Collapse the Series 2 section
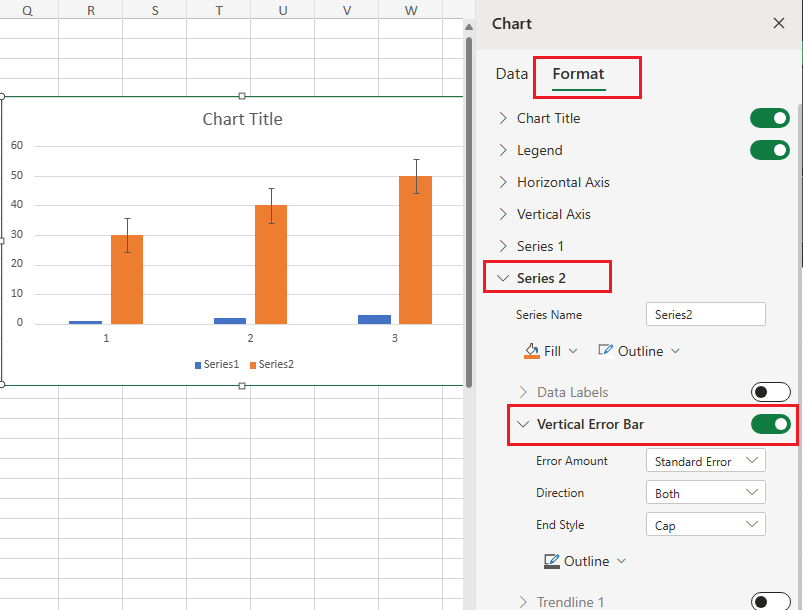 [x=503, y=278]
